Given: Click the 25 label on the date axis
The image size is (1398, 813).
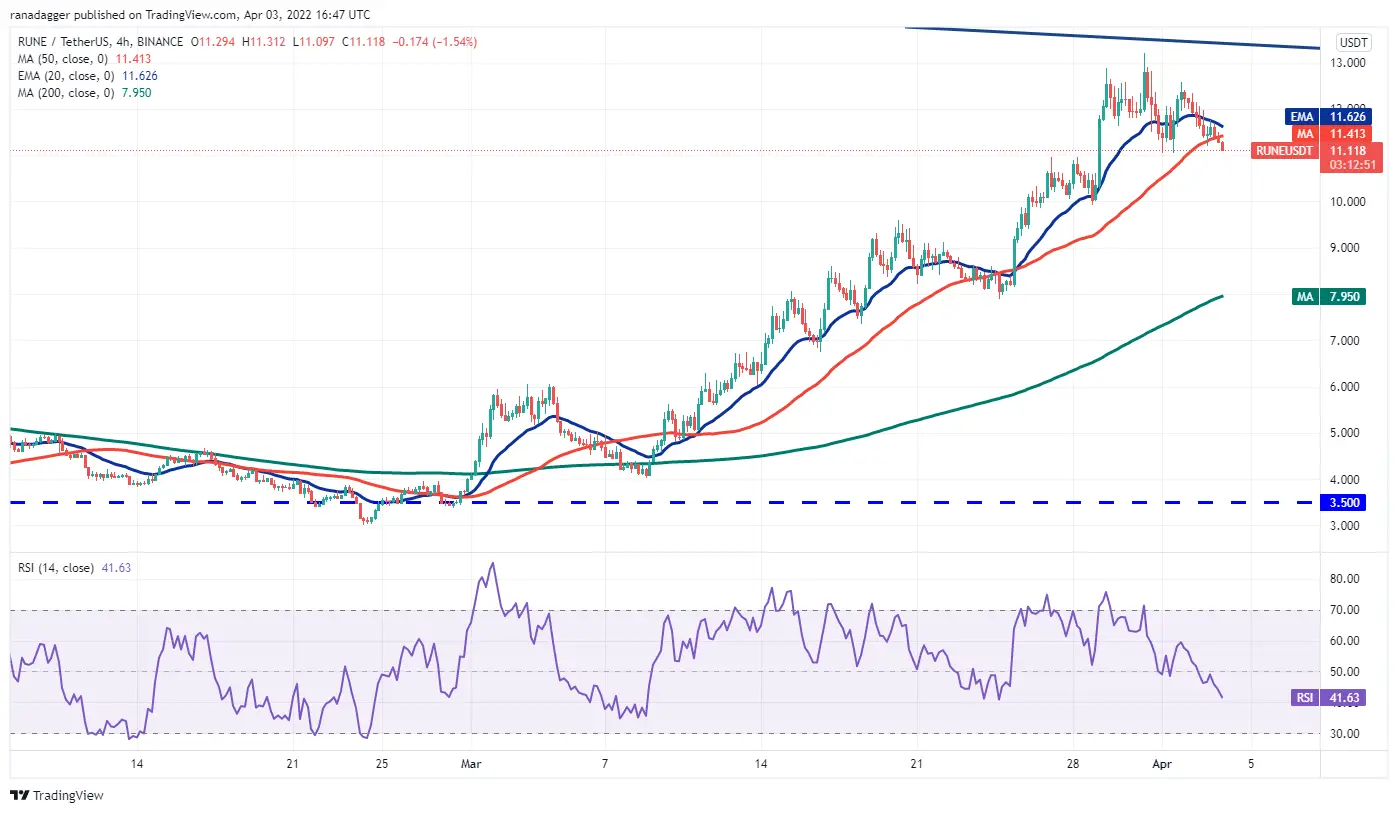Looking at the screenshot, I should 380,764.
